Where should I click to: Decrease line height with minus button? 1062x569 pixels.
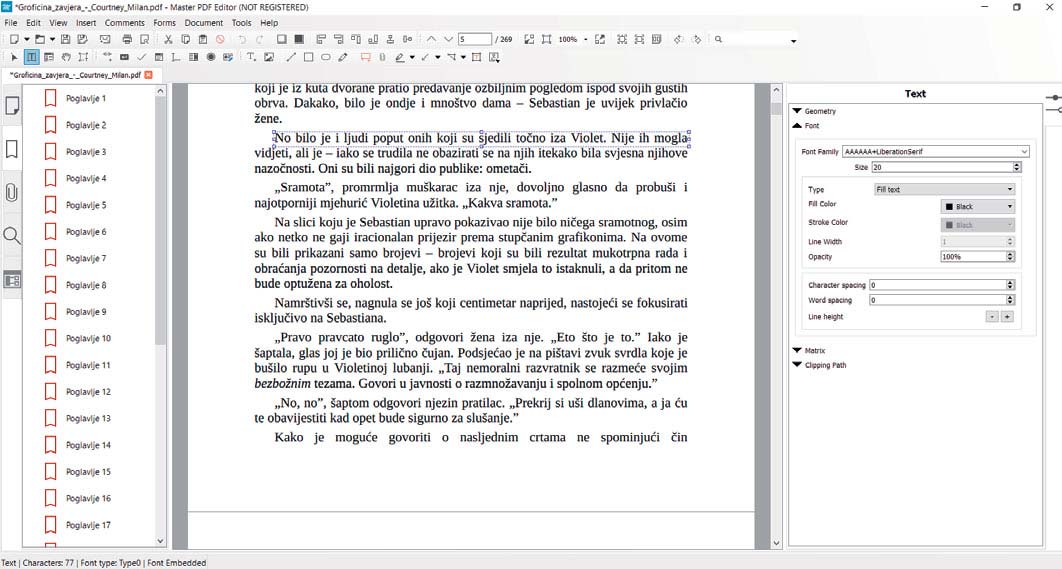click(x=992, y=316)
